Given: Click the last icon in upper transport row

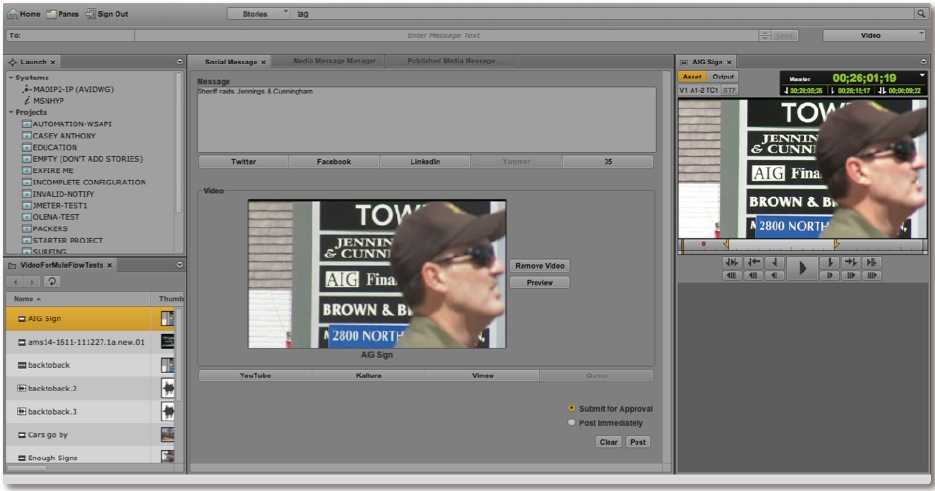Looking at the screenshot, I should (x=872, y=263).
